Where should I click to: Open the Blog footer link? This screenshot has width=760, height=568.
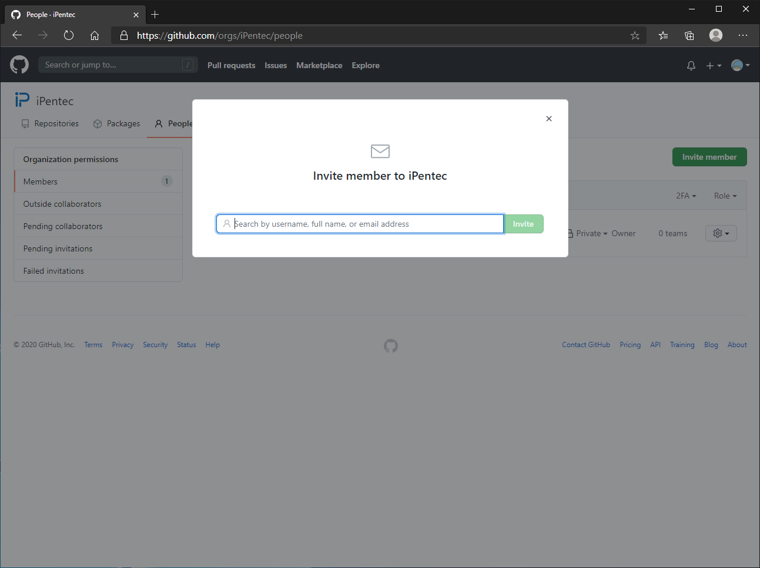coord(711,345)
